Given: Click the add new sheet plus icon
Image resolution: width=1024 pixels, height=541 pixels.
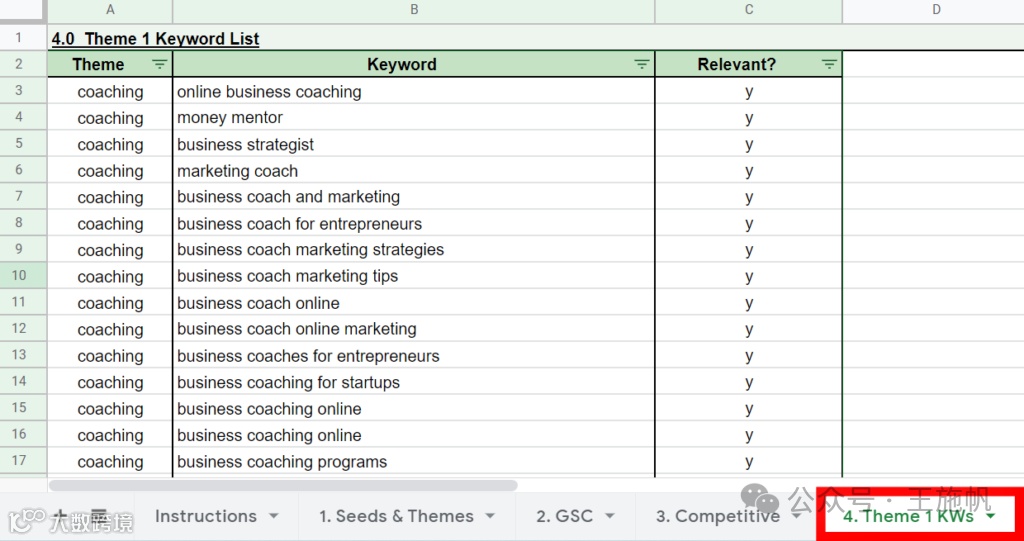Looking at the screenshot, I should [x=62, y=516].
